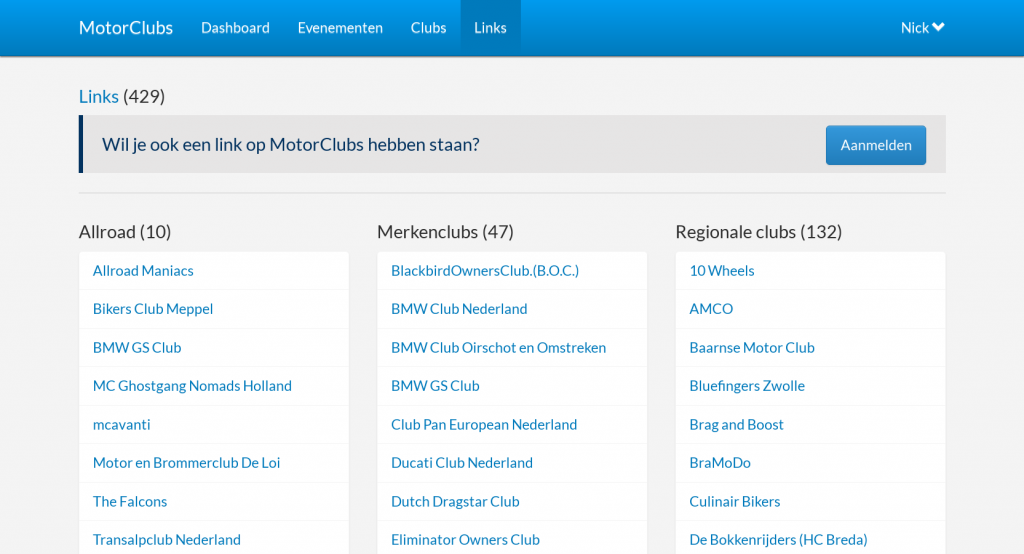Click the Links heading link
Viewport: 1024px width, 554px height.
99,97
